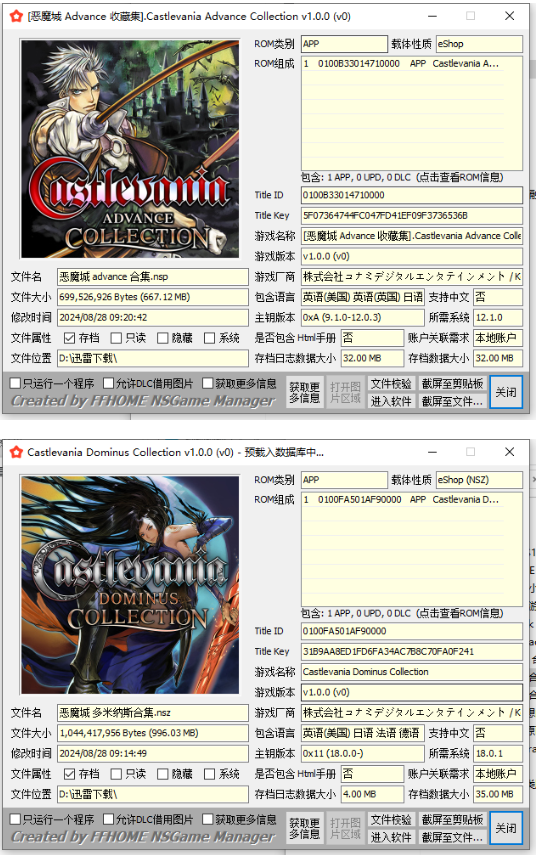Click the file name field 恶魔城 advance 合集.nsp
This screenshot has width=536, height=855.
click(153, 276)
